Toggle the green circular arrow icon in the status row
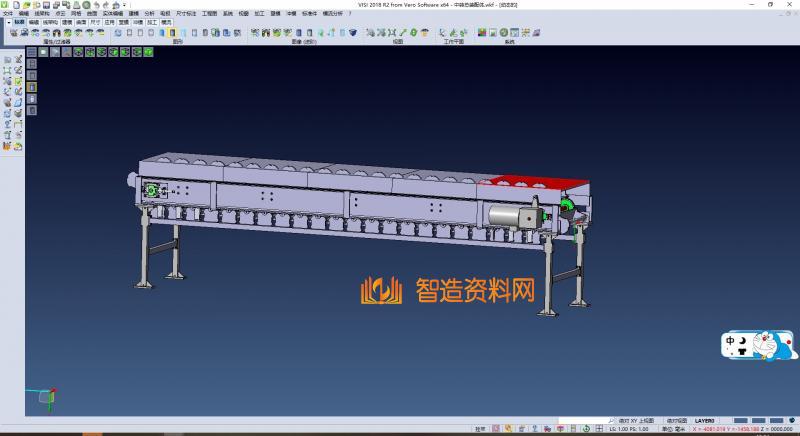Viewport: 800px width, 436px height. tap(586, 429)
